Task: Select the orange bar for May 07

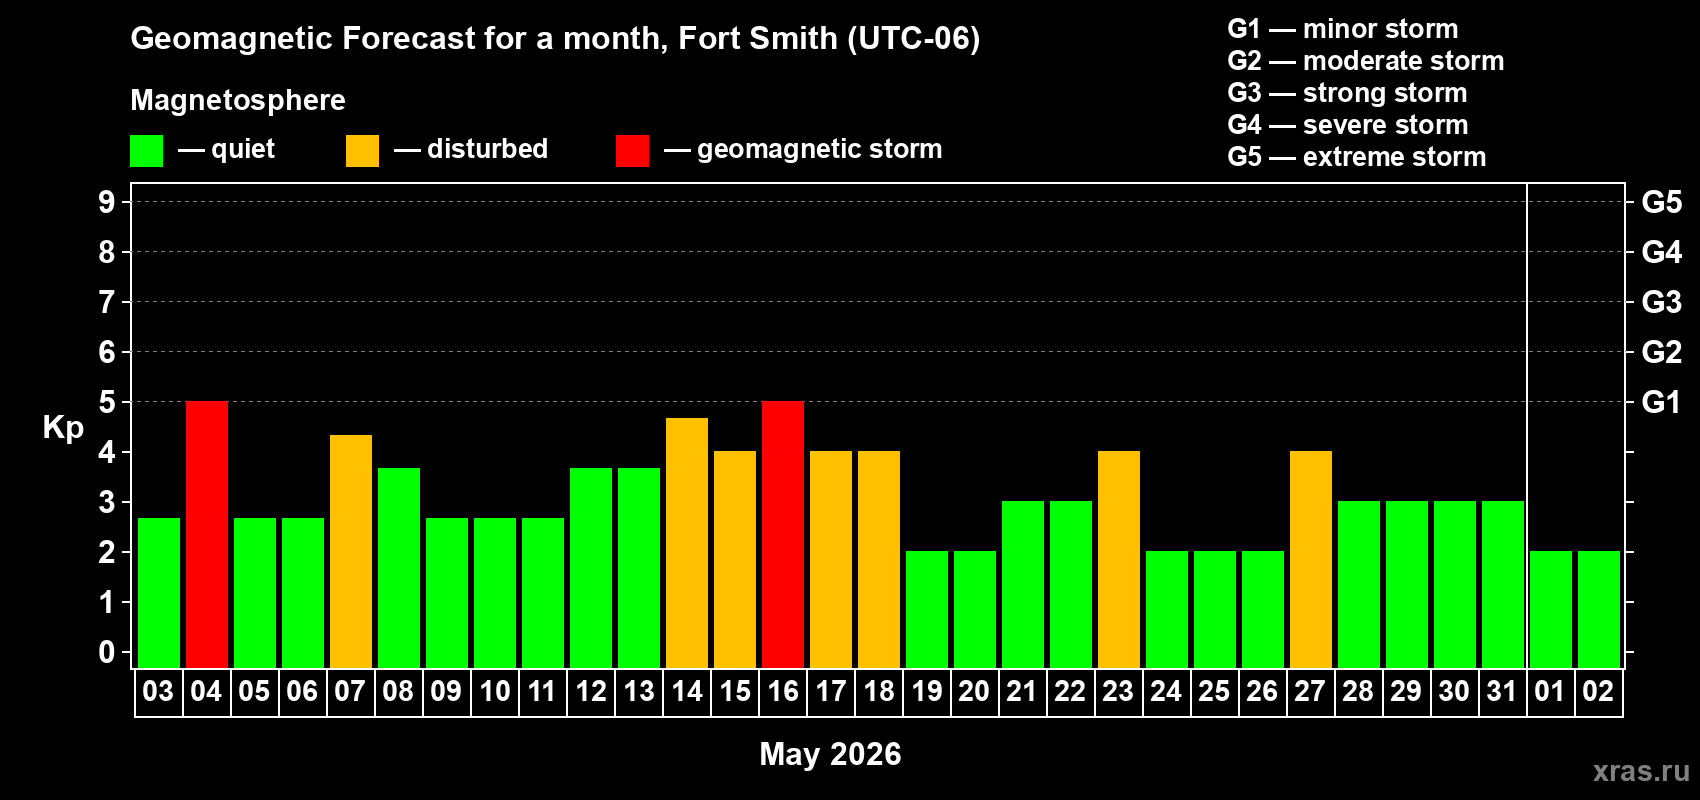Action: 351,552
